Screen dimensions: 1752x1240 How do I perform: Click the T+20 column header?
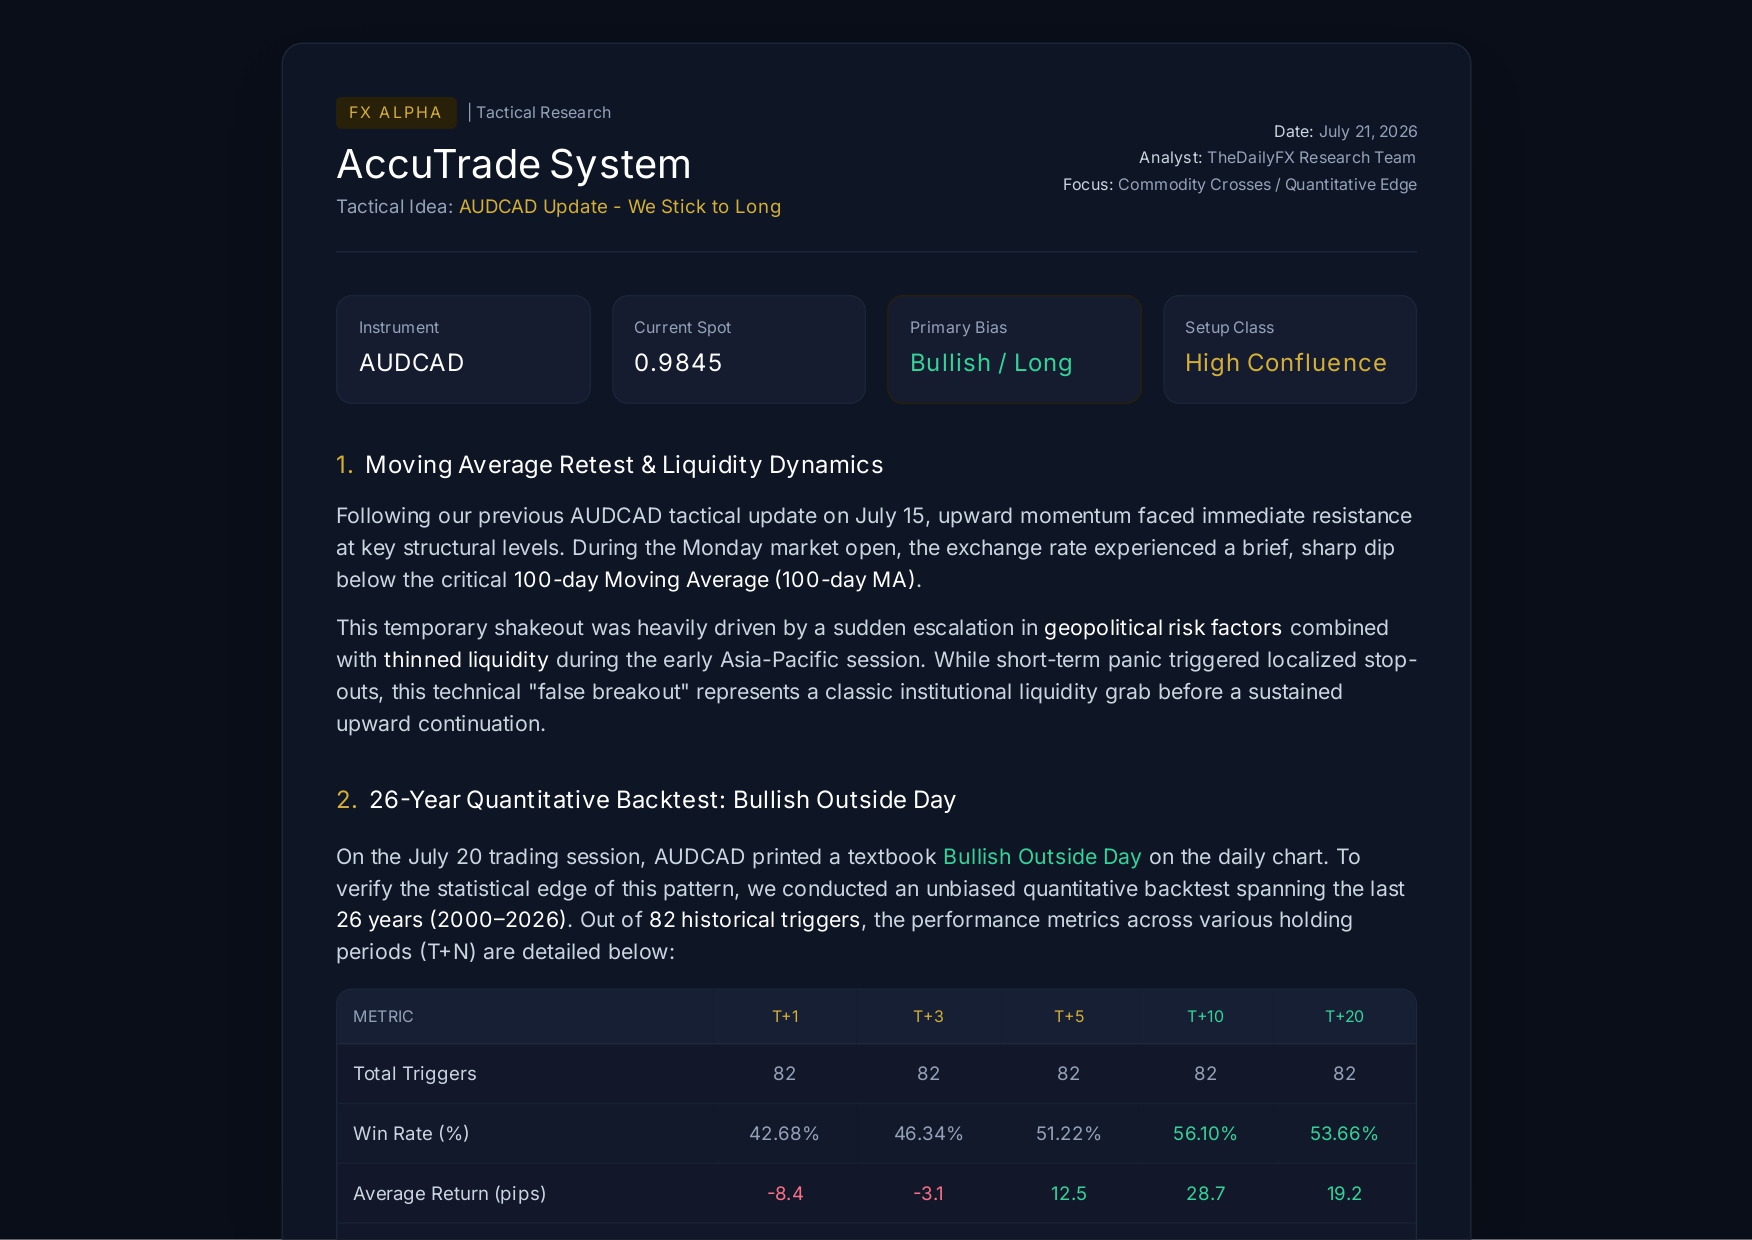coord(1344,1017)
